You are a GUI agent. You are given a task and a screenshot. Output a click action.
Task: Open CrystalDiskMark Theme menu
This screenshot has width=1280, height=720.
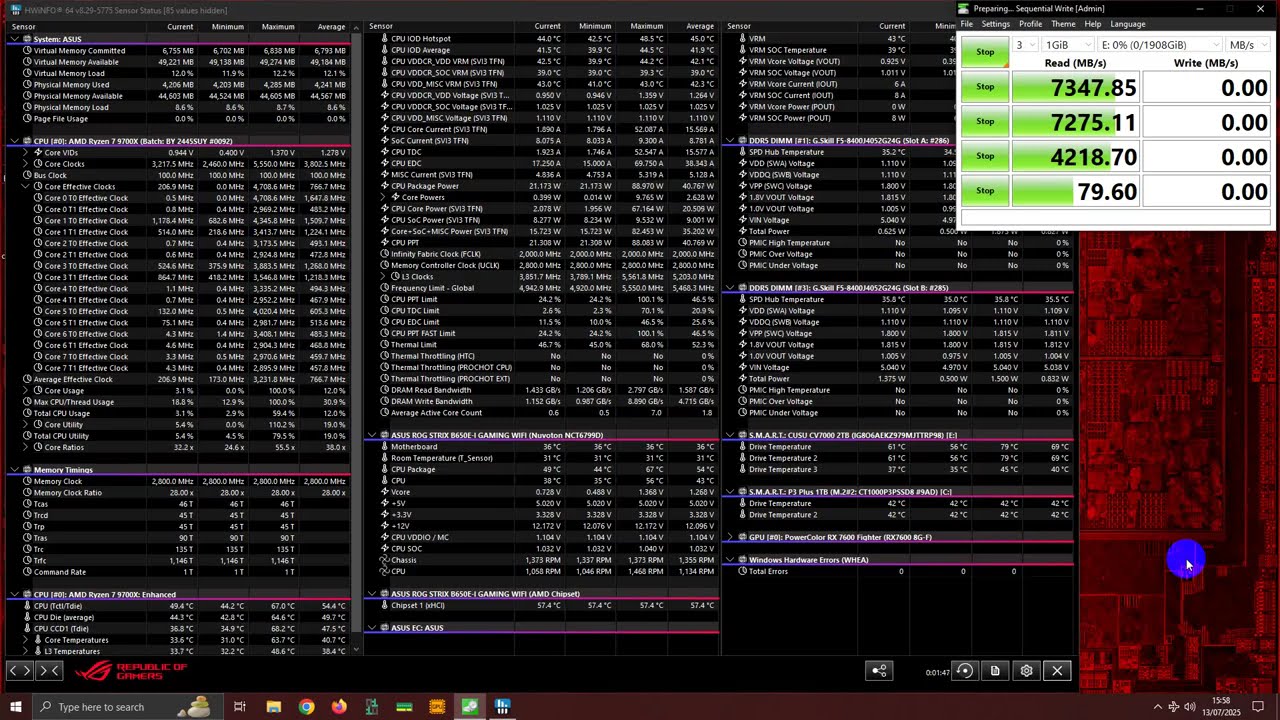pyautogui.click(x=1063, y=24)
